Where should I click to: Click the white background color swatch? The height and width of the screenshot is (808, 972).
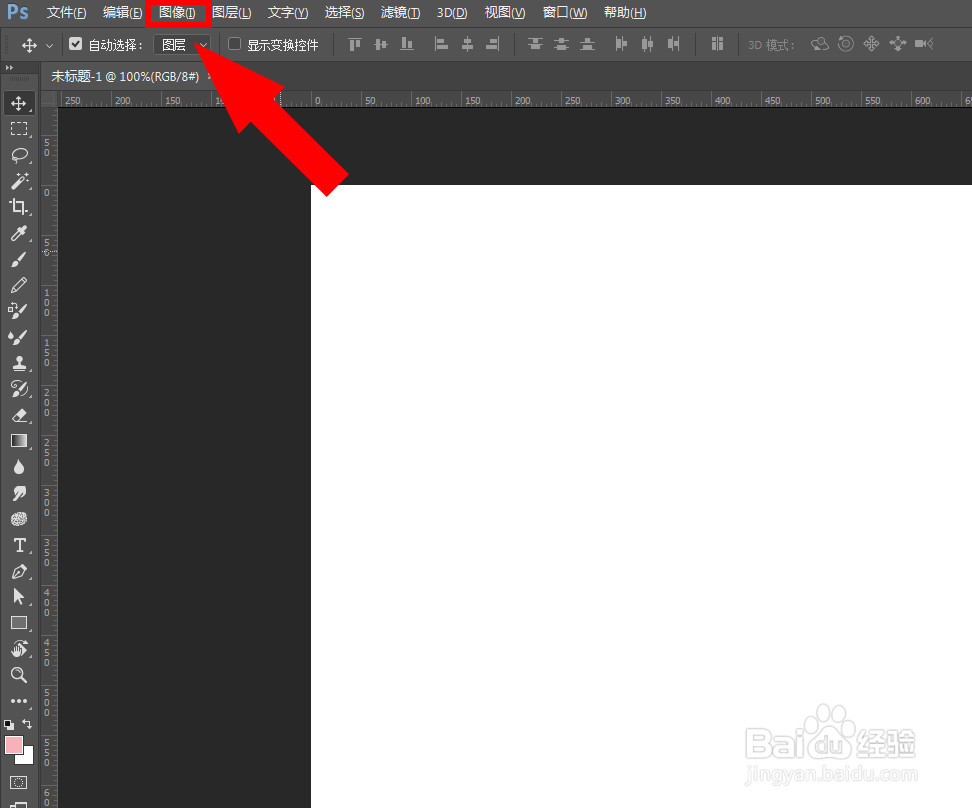(27, 757)
